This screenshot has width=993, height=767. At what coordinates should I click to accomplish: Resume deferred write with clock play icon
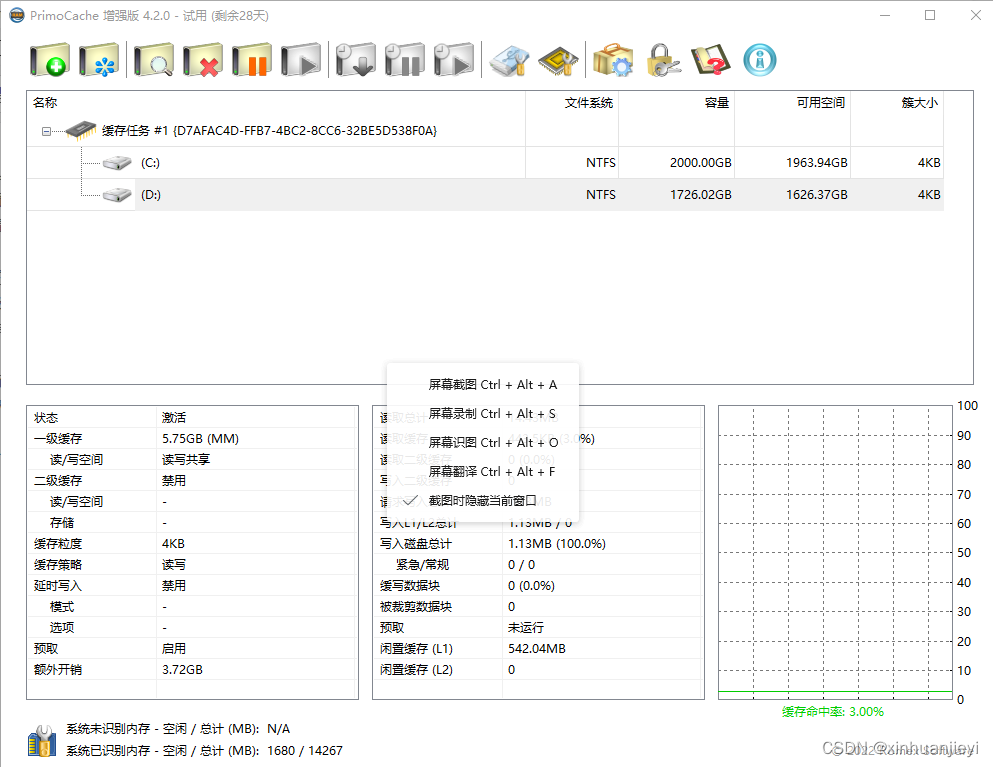(x=453, y=60)
